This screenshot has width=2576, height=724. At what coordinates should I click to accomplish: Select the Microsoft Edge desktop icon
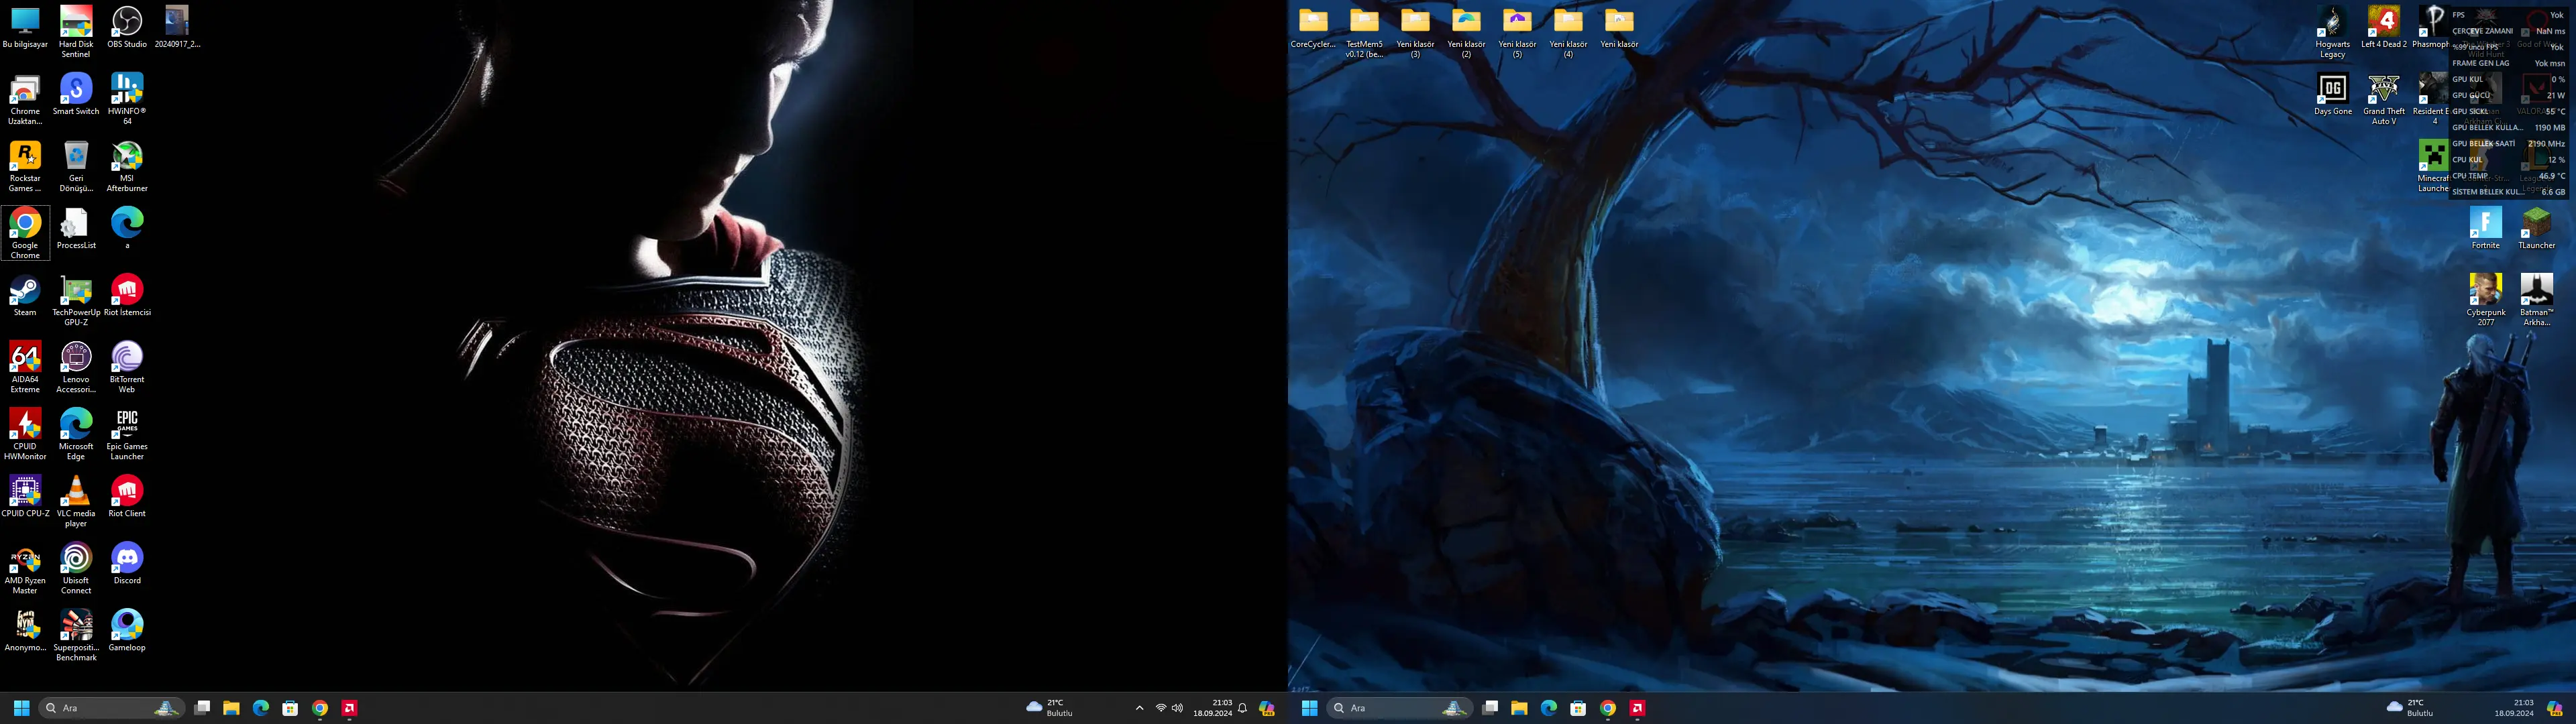[x=76, y=435]
